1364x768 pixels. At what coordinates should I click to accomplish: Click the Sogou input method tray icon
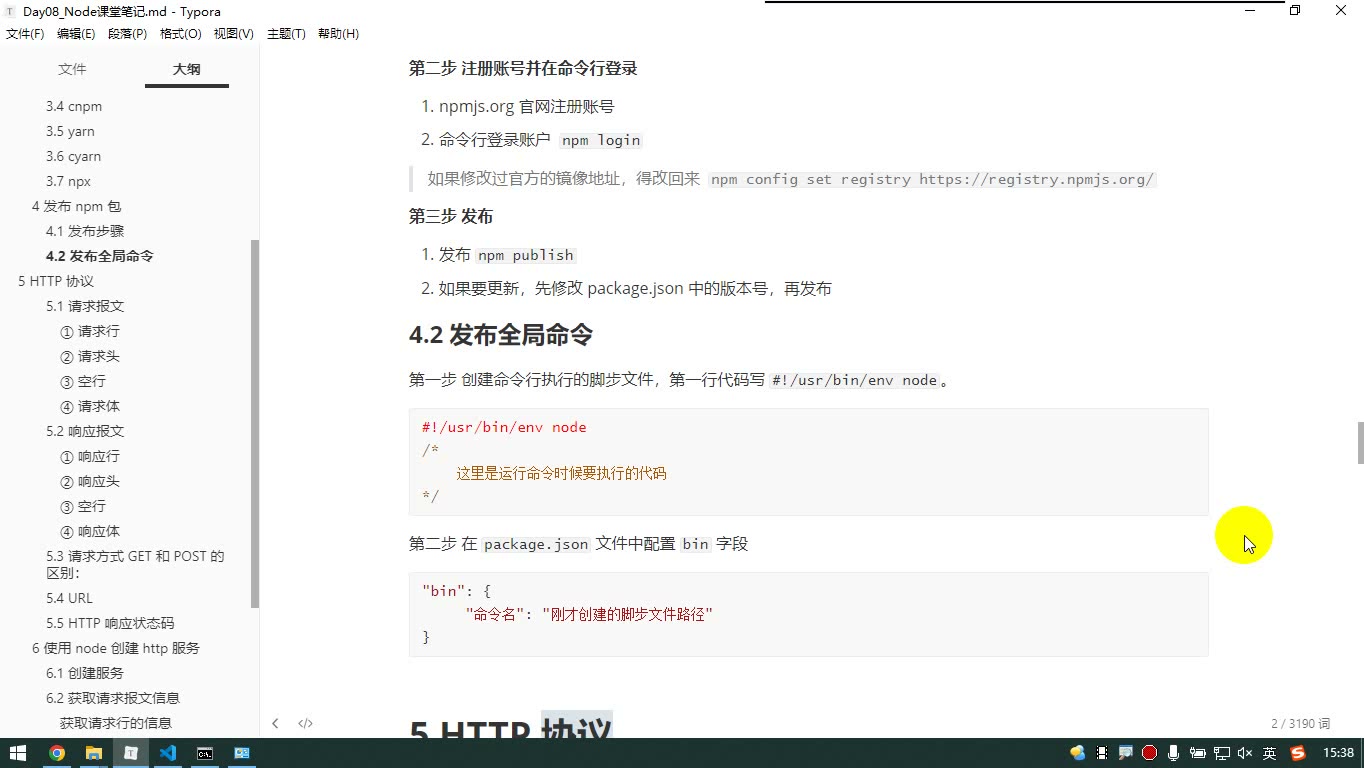1298,753
